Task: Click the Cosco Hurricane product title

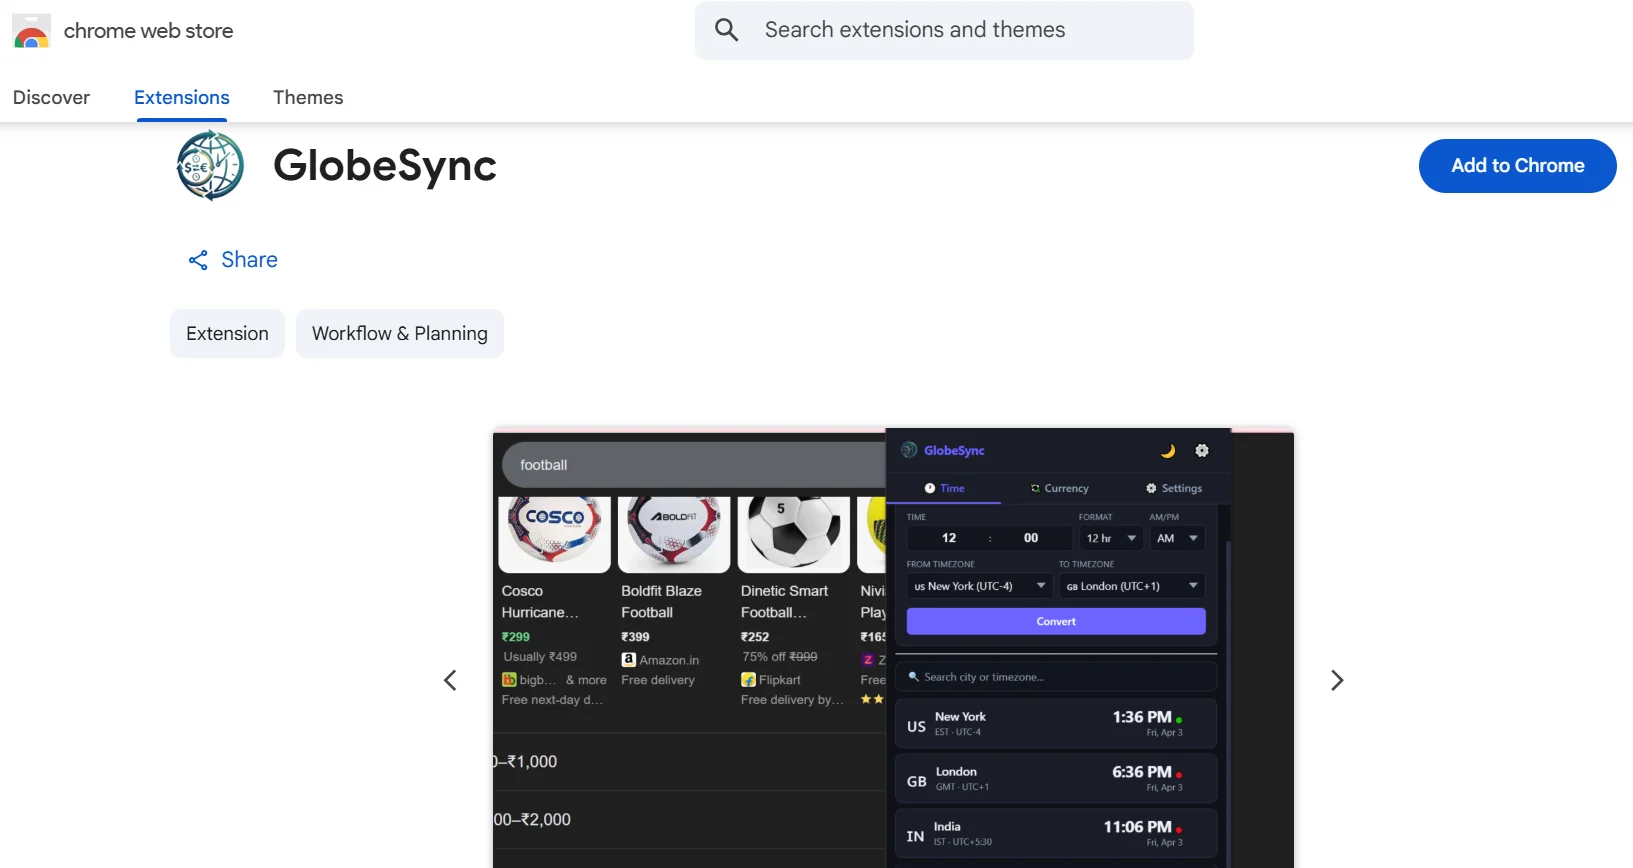Action: [540, 602]
